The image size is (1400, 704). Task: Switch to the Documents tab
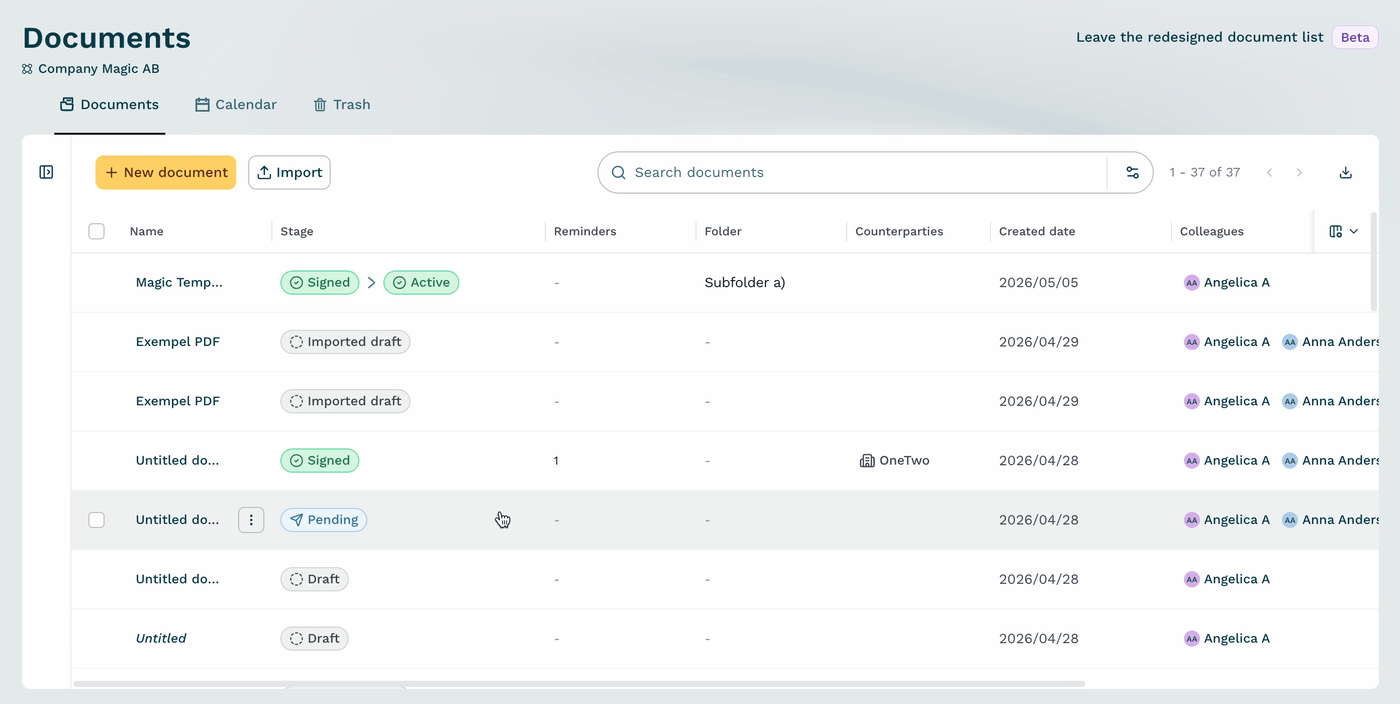click(x=109, y=104)
